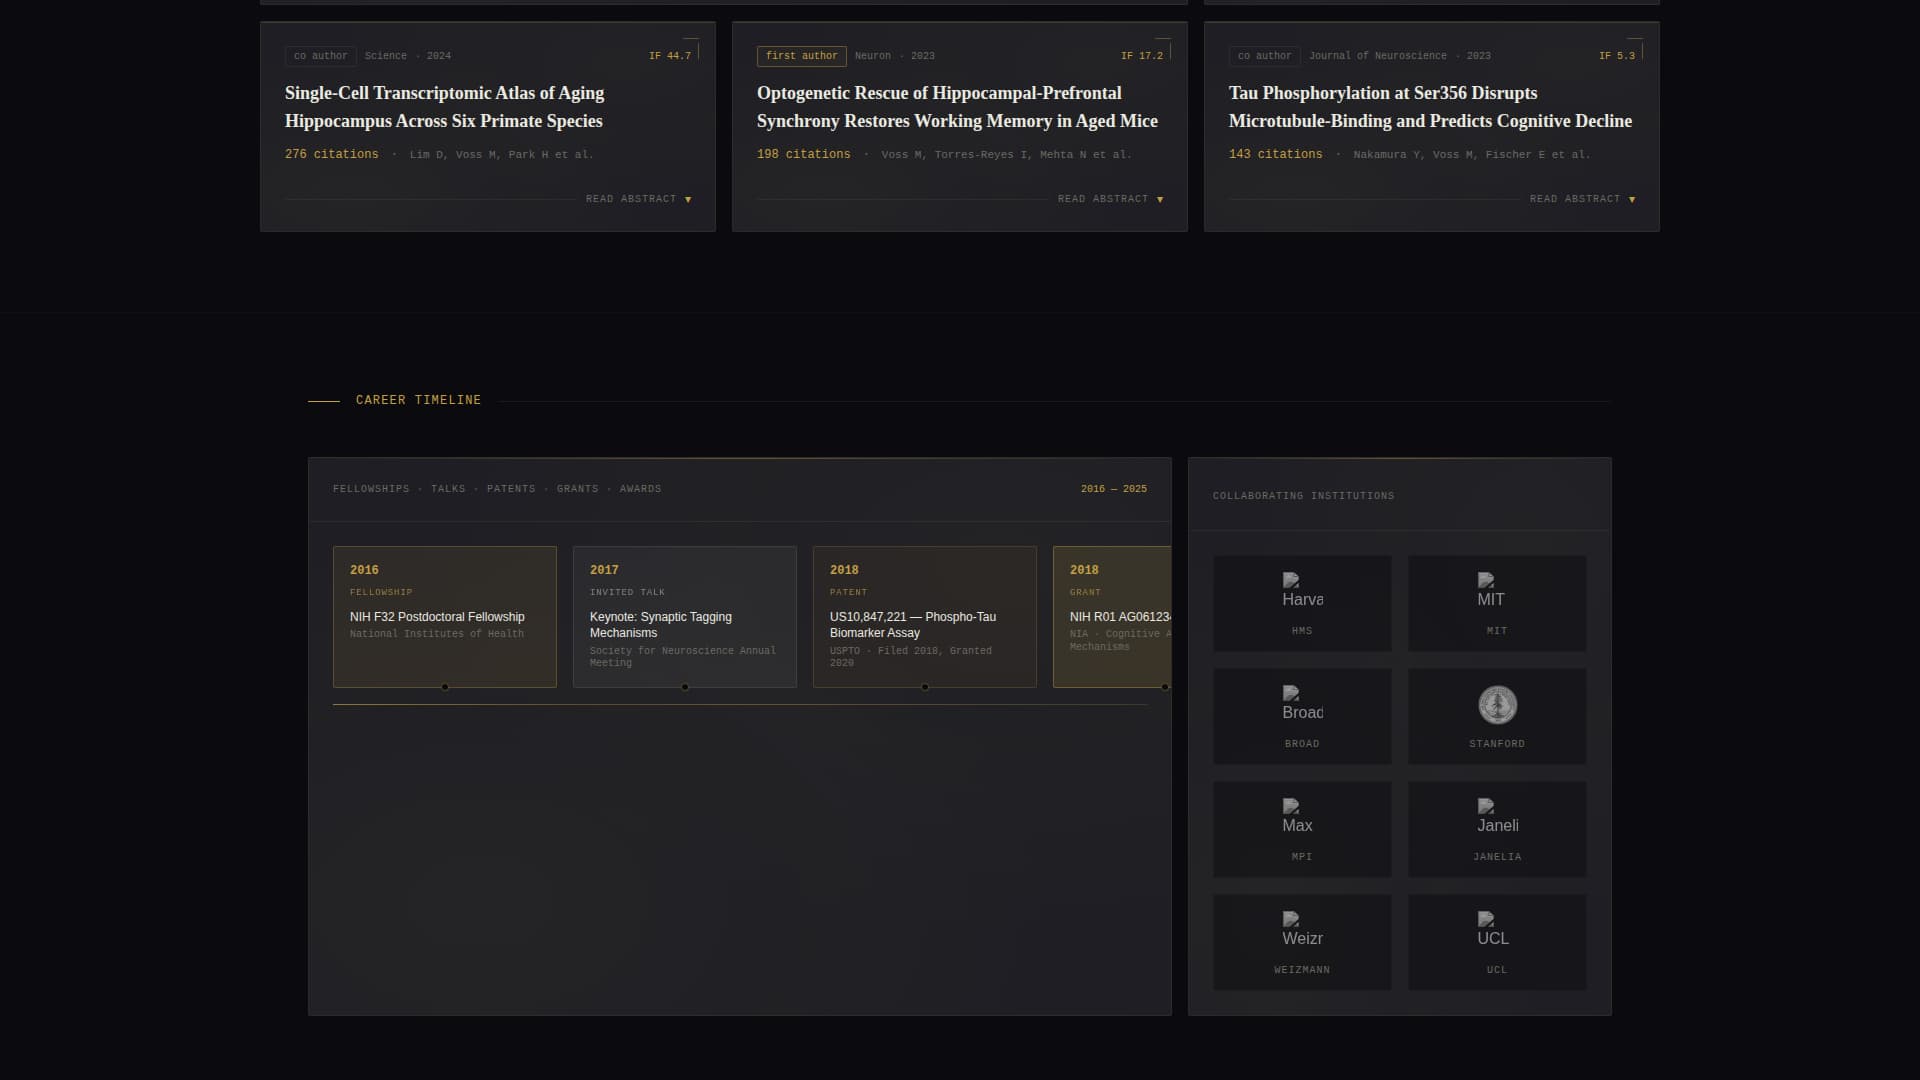Open the Janelia institution tile
Screen dimensions: 1920x1080
pyautogui.click(x=1496, y=828)
